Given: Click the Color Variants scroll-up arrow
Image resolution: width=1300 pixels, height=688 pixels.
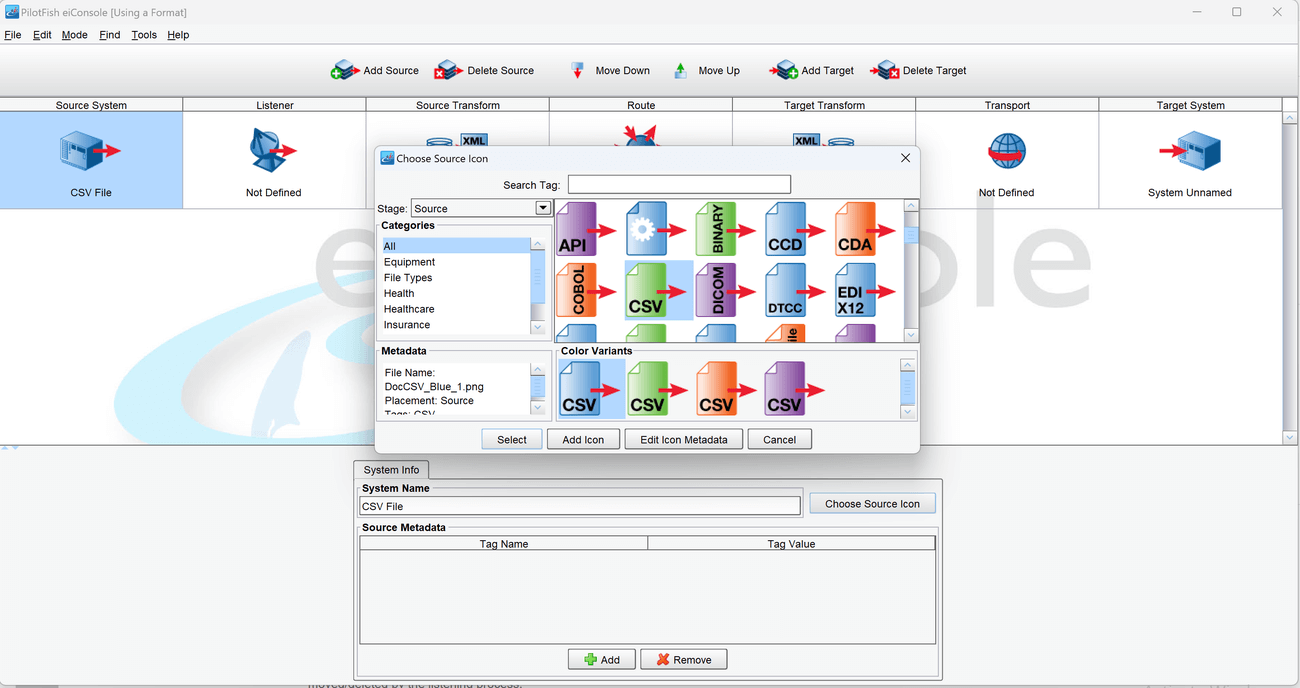Looking at the screenshot, I should [x=908, y=366].
